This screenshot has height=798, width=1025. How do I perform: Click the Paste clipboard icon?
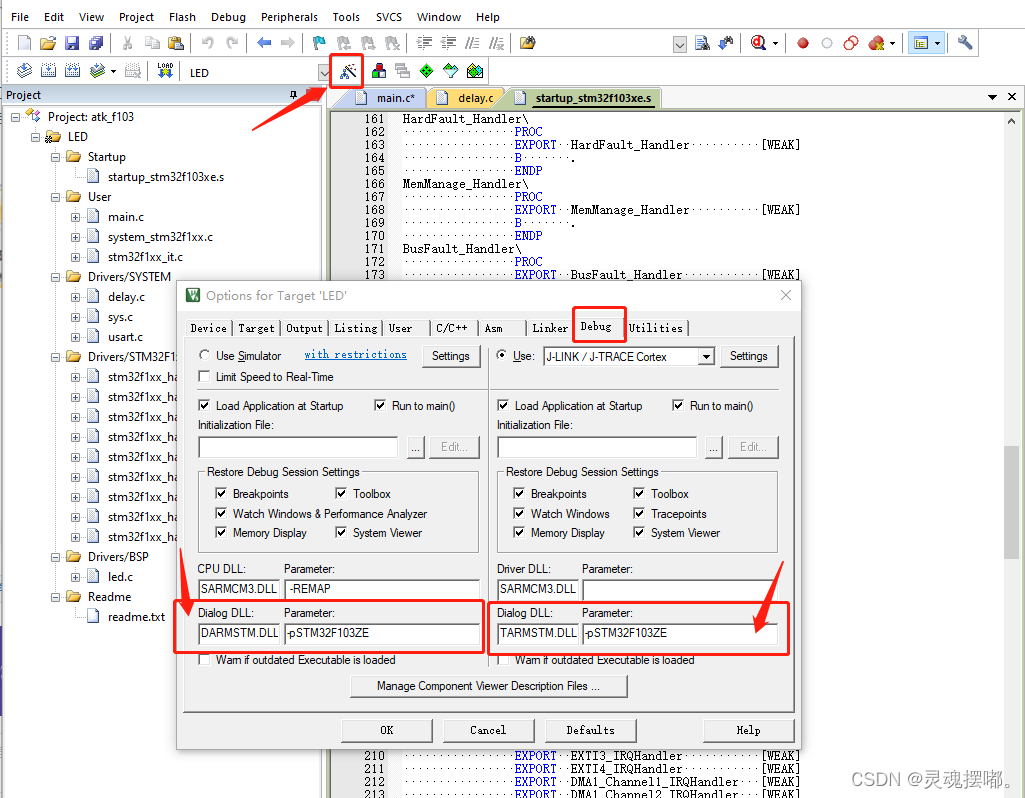click(176, 43)
